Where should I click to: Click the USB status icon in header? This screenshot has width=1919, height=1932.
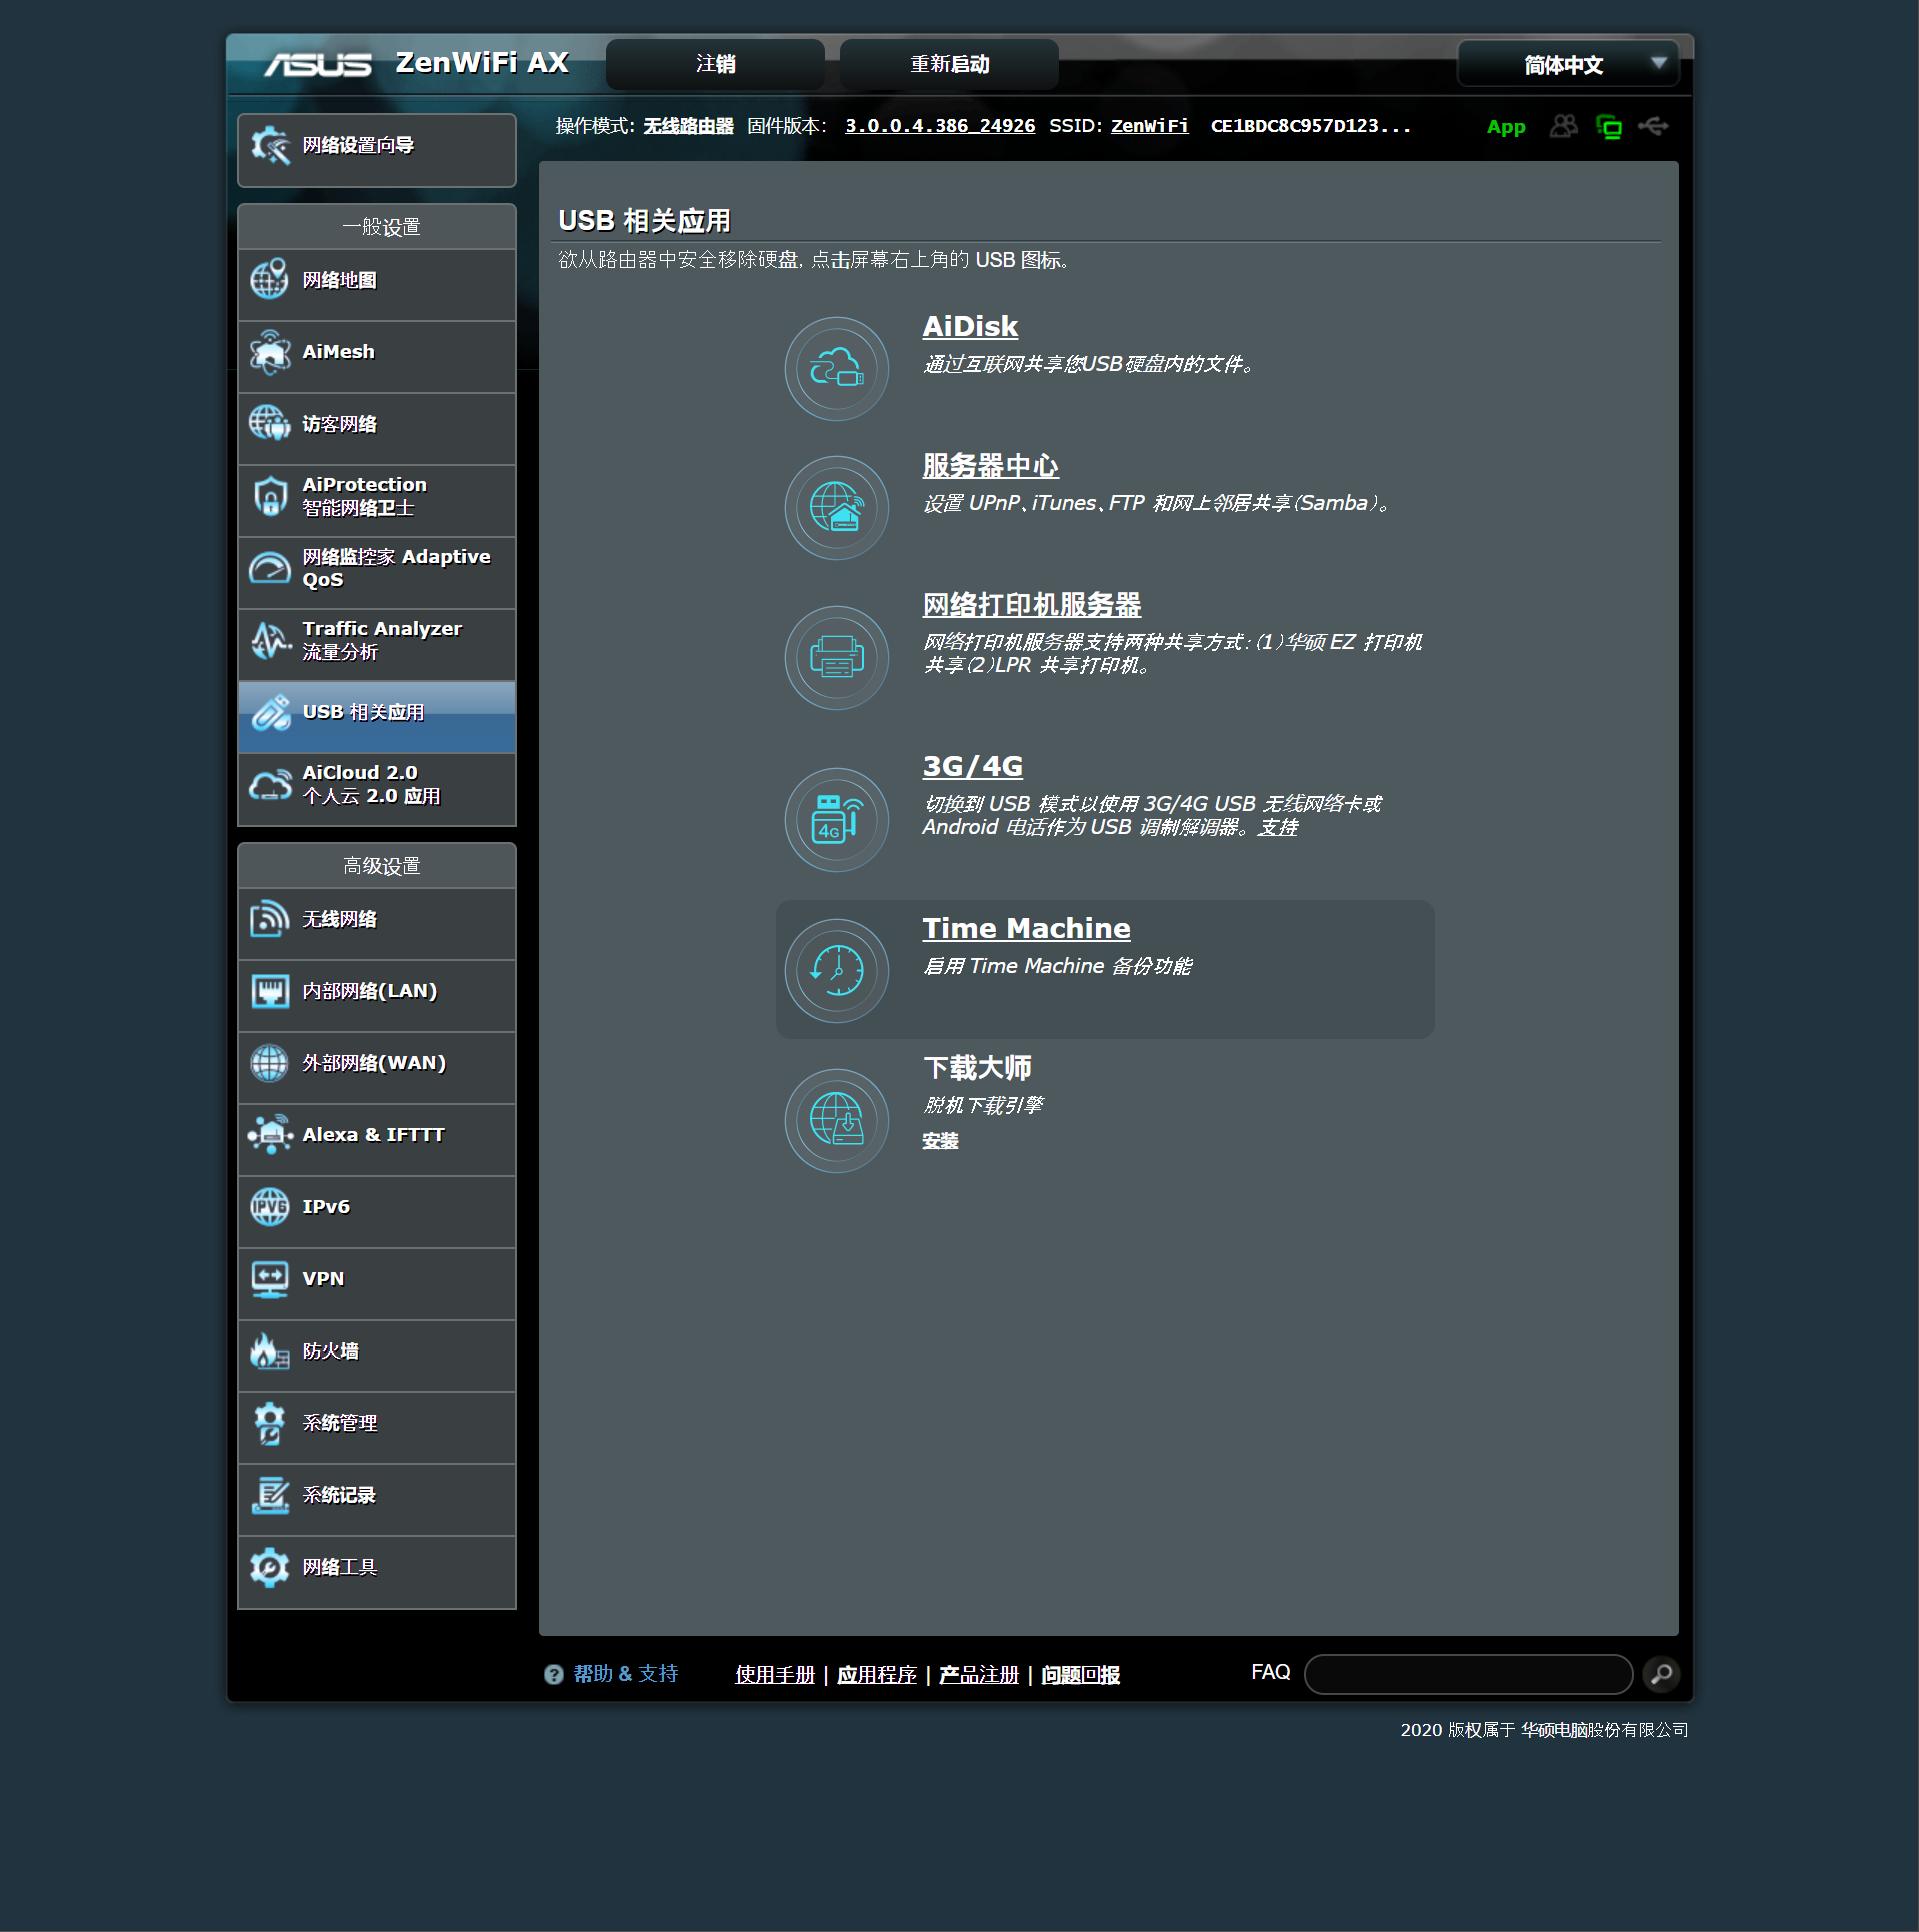1653,127
